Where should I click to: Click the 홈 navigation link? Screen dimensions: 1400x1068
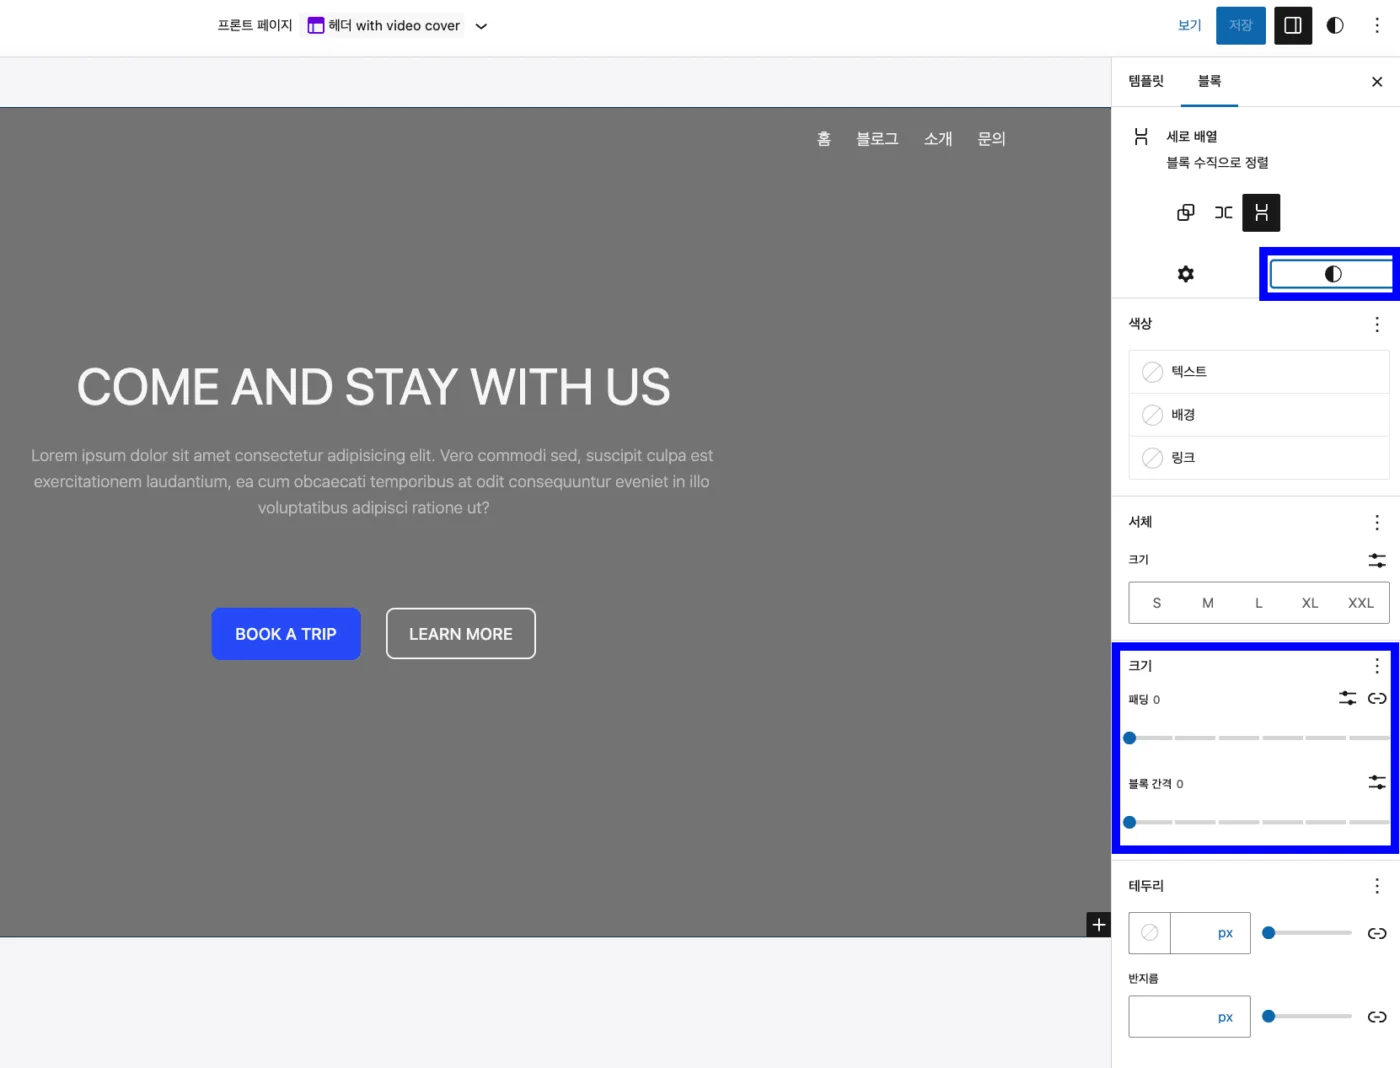pos(824,139)
